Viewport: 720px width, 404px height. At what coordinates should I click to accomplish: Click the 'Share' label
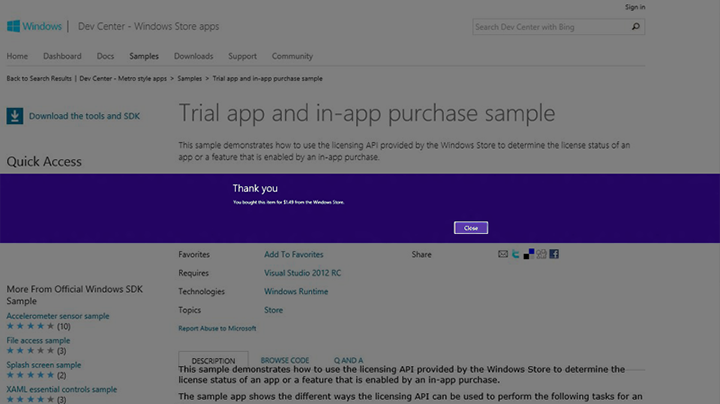pos(421,254)
